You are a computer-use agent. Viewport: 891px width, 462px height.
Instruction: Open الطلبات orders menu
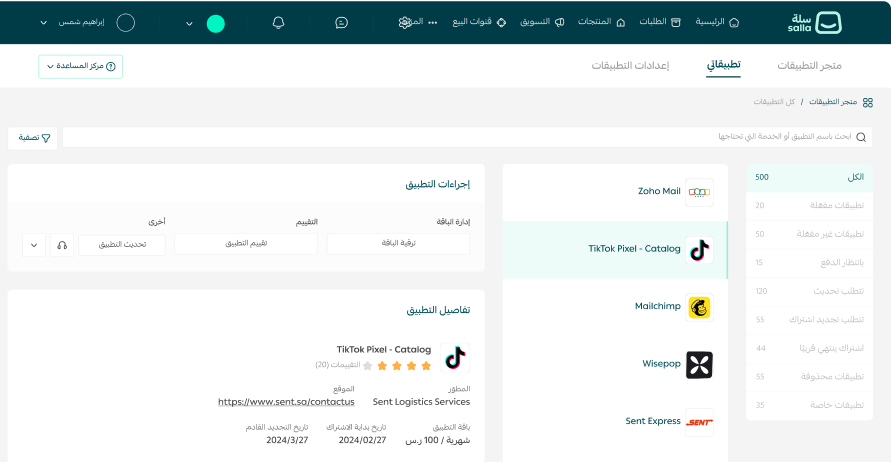pos(660,22)
